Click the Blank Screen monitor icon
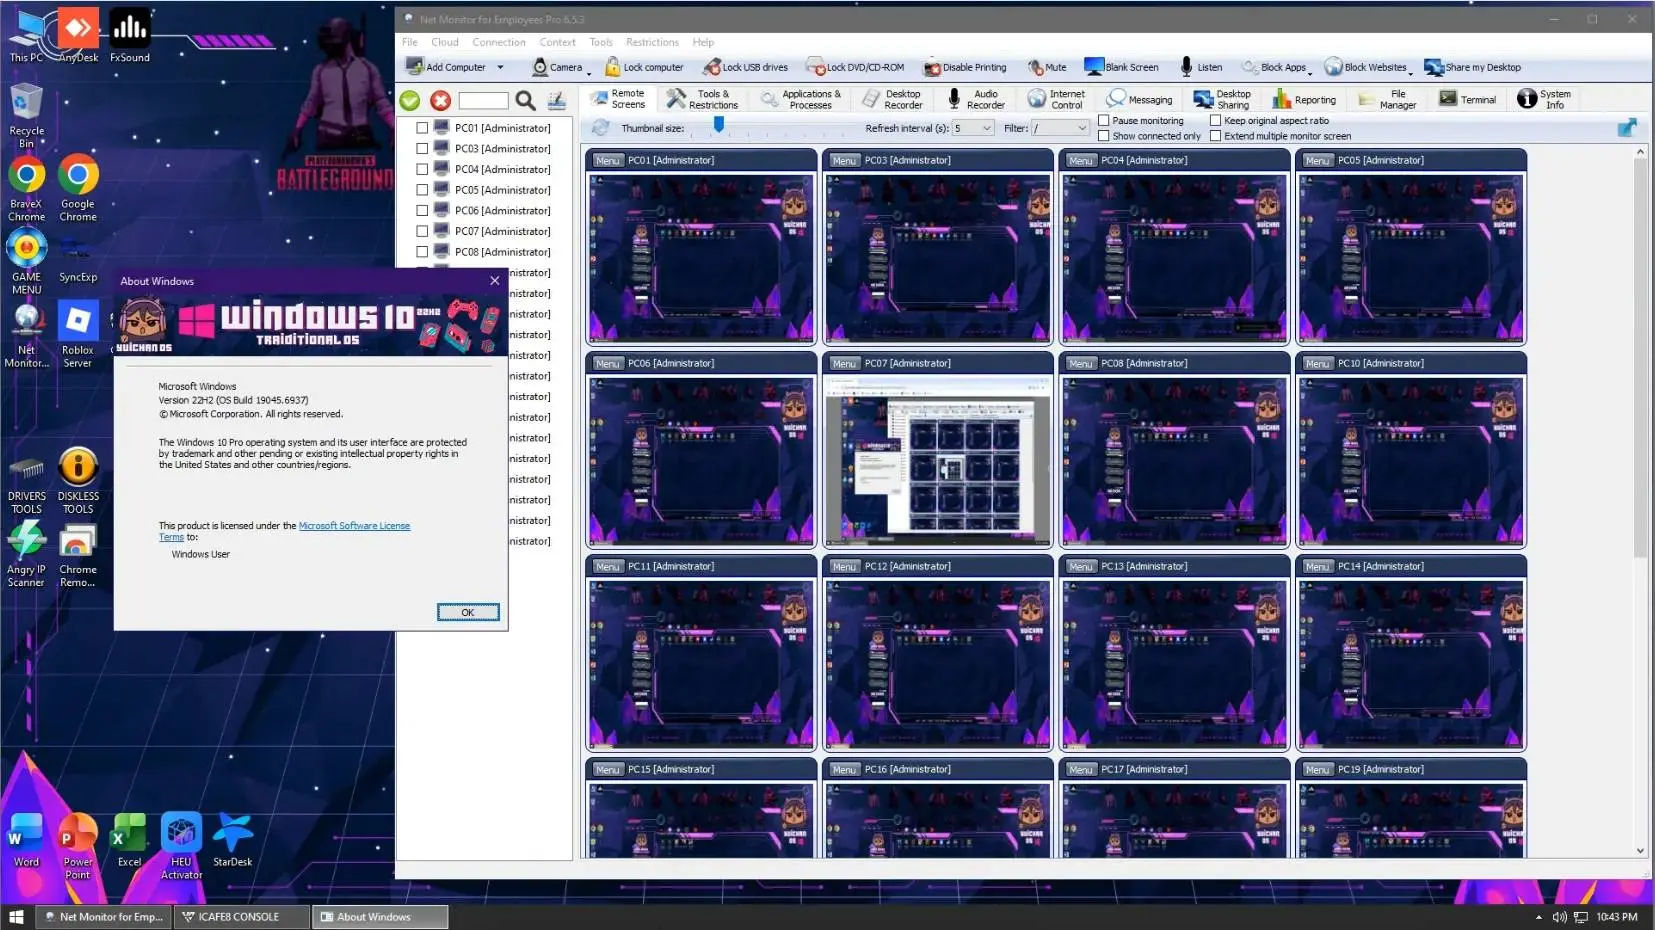 click(1094, 67)
